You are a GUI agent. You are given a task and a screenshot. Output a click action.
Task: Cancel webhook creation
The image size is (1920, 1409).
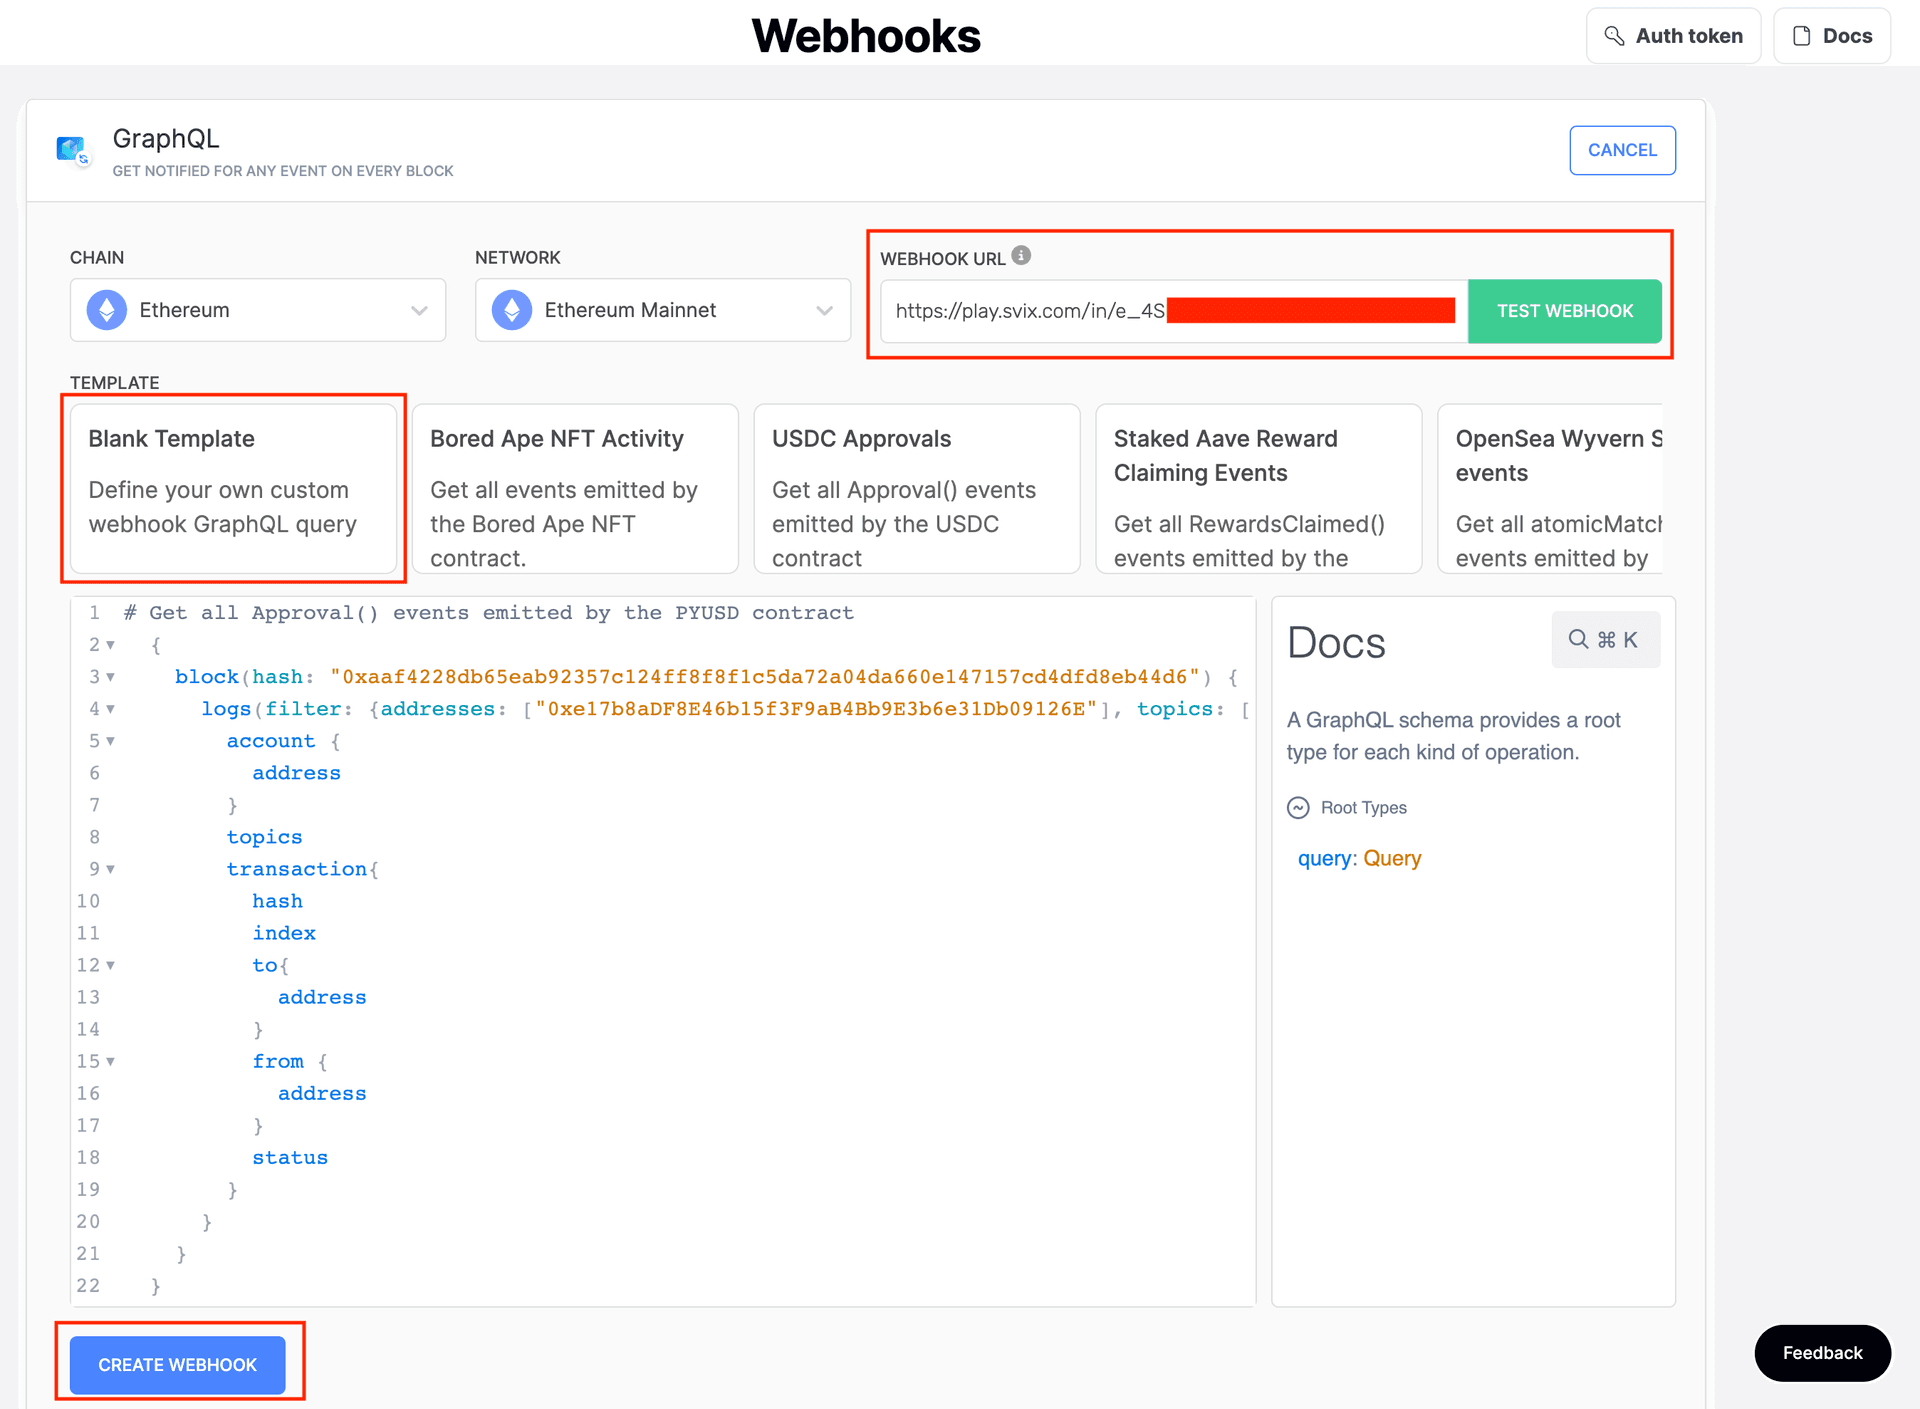tap(1622, 150)
